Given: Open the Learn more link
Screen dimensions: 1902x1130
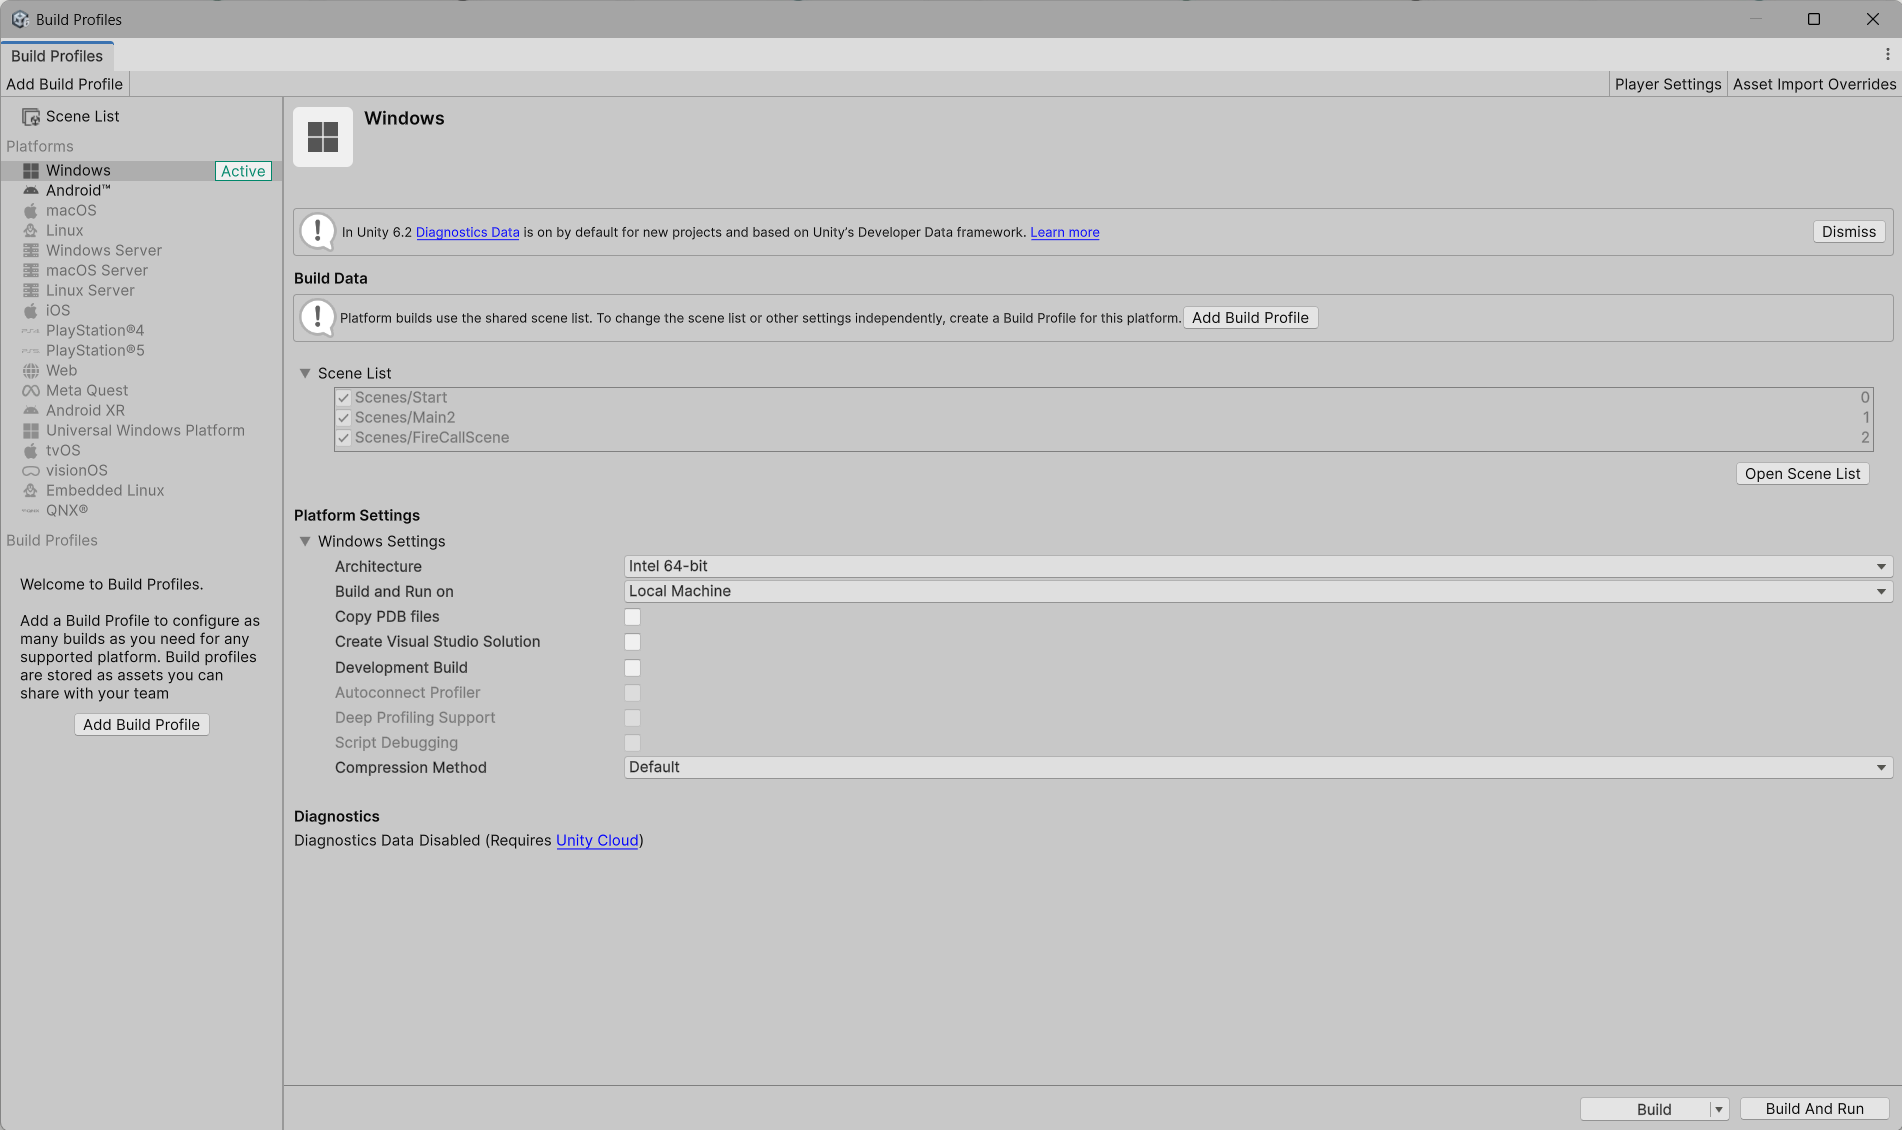Looking at the screenshot, I should [x=1064, y=232].
